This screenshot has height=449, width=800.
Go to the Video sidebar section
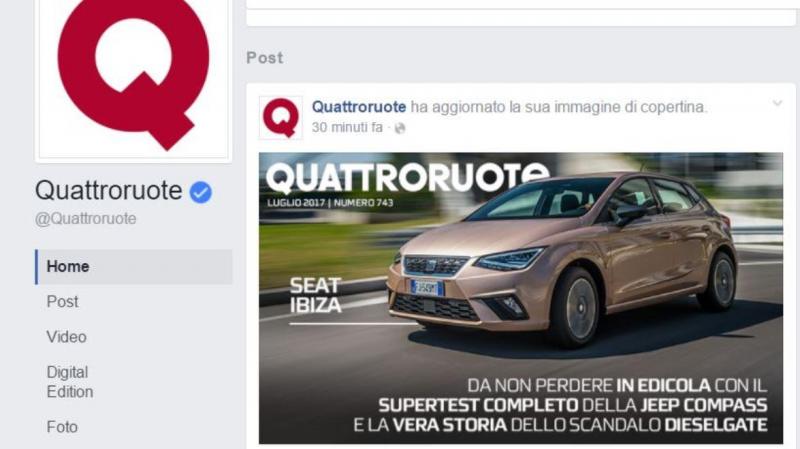tap(66, 337)
